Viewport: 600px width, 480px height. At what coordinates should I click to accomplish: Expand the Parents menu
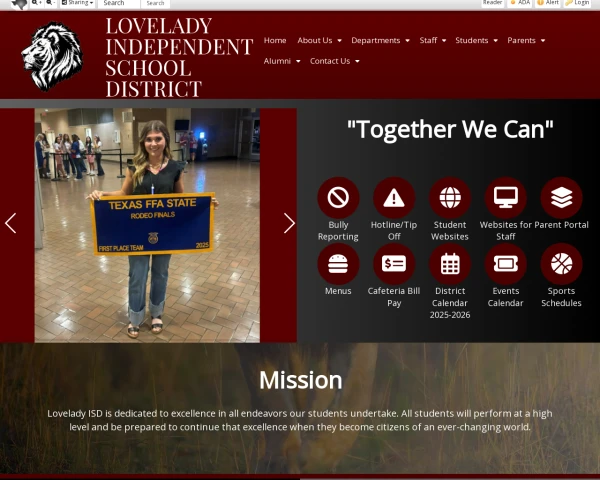pos(526,41)
